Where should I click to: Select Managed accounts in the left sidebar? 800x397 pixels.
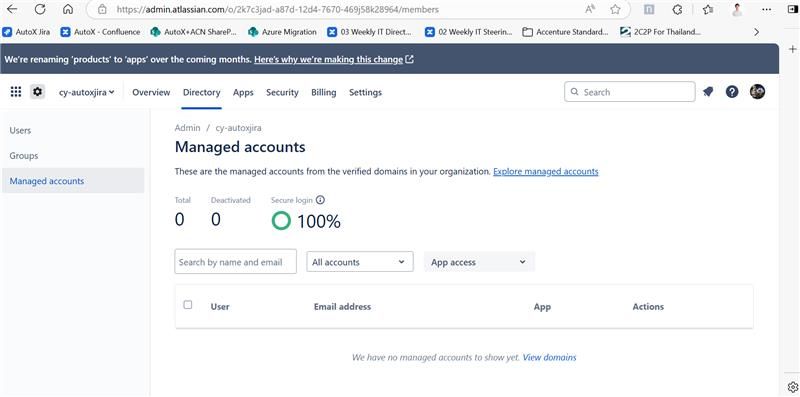point(73,181)
